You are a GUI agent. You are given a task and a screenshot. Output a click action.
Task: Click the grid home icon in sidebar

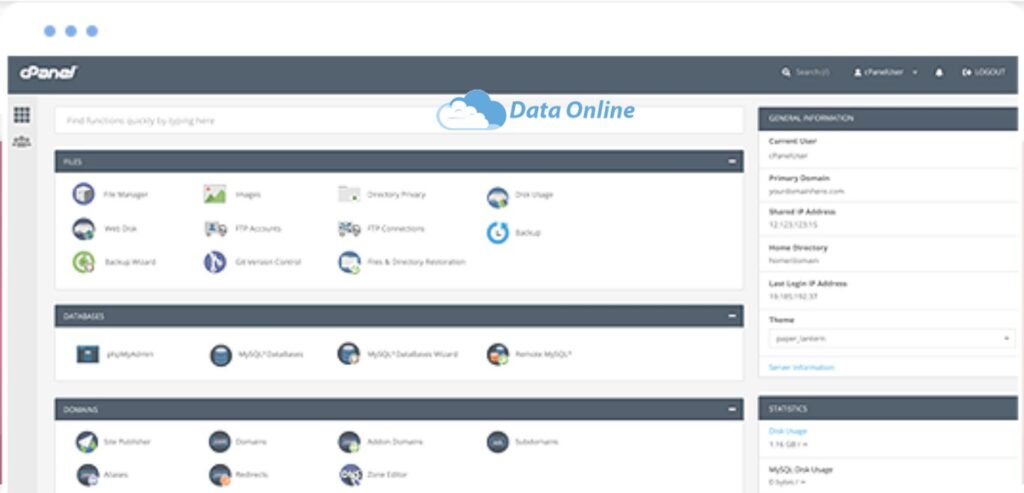[22, 115]
